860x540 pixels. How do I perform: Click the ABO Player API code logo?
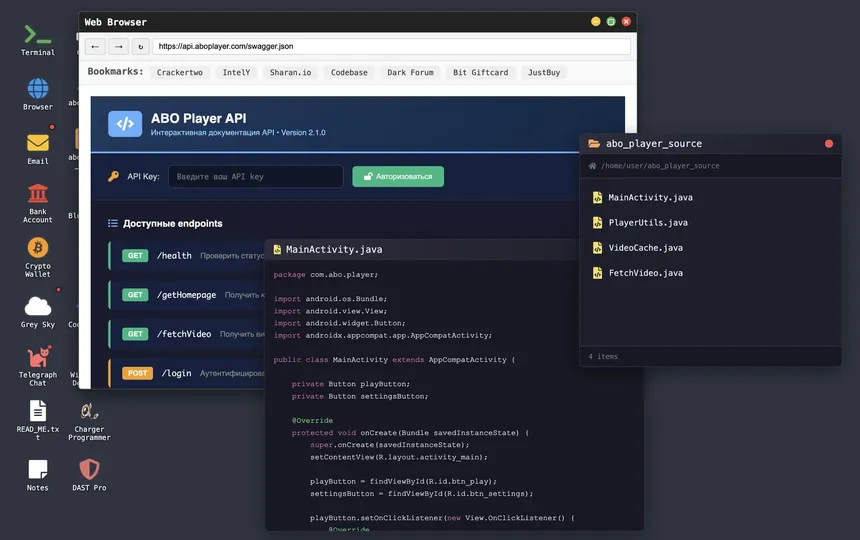pos(125,124)
